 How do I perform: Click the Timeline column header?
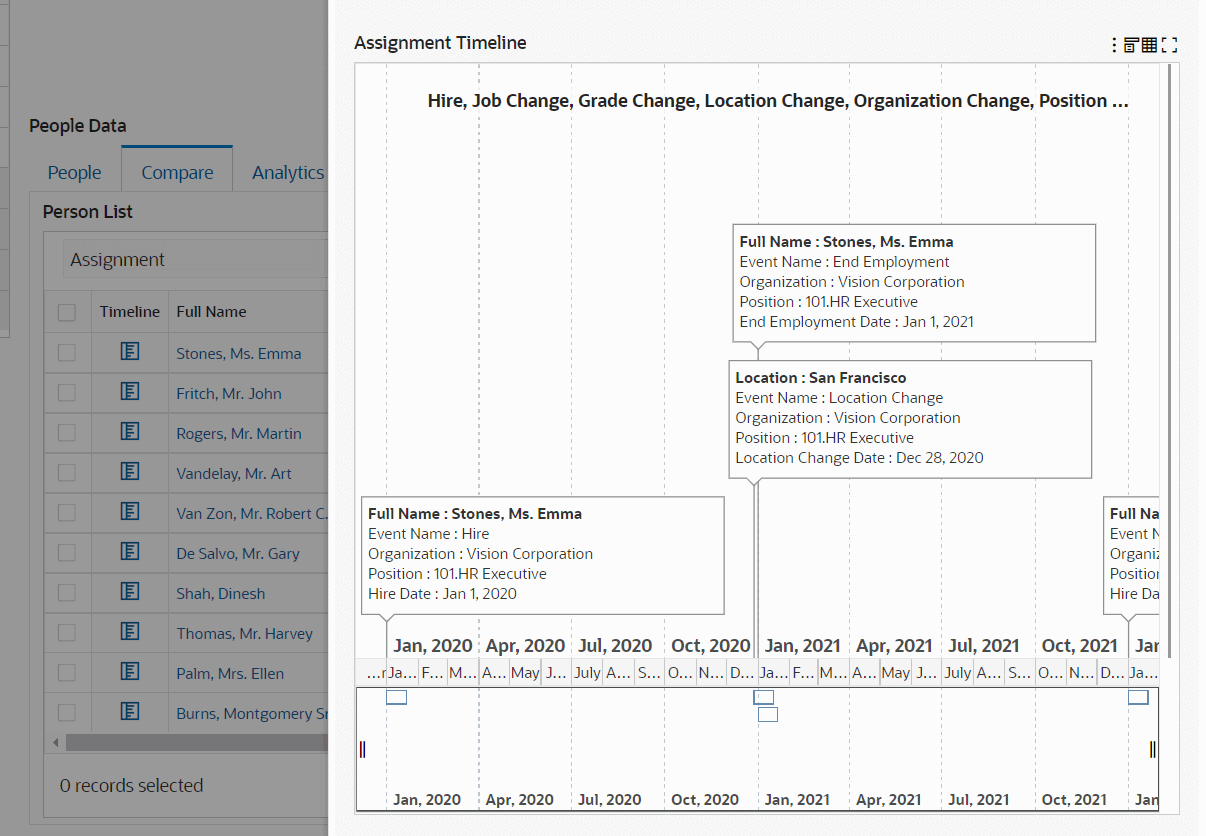pyautogui.click(x=130, y=312)
